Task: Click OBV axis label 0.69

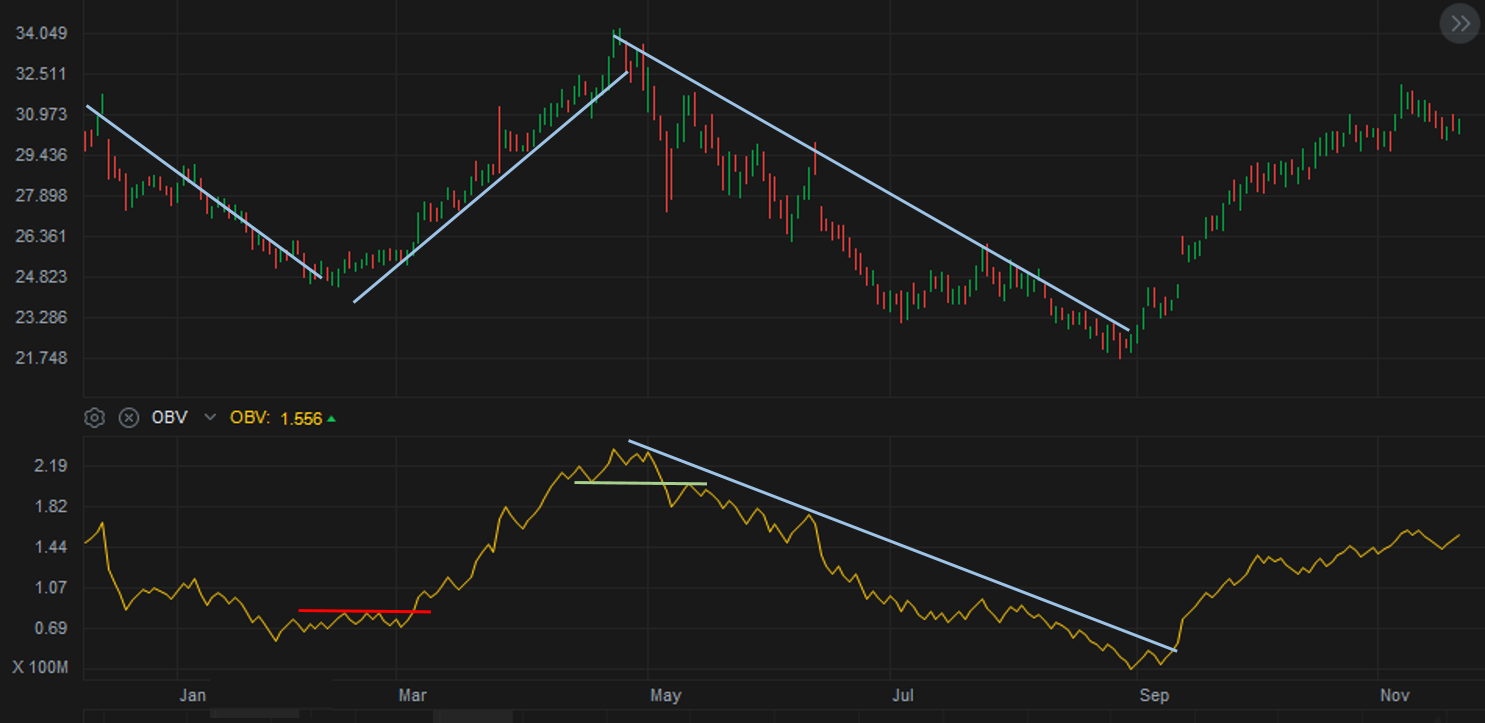Action: click(x=50, y=629)
